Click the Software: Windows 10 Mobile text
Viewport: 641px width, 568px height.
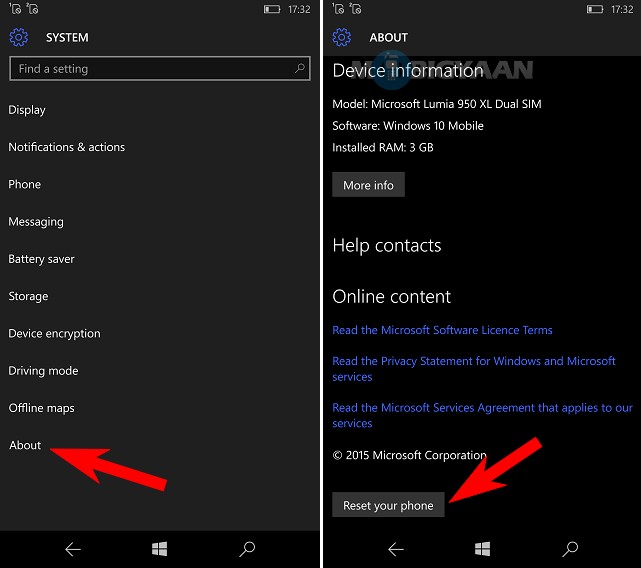[x=408, y=126]
